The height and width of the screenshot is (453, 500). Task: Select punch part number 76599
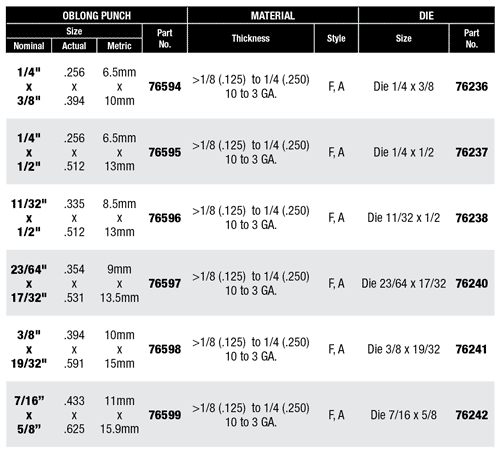pyautogui.click(x=165, y=415)
